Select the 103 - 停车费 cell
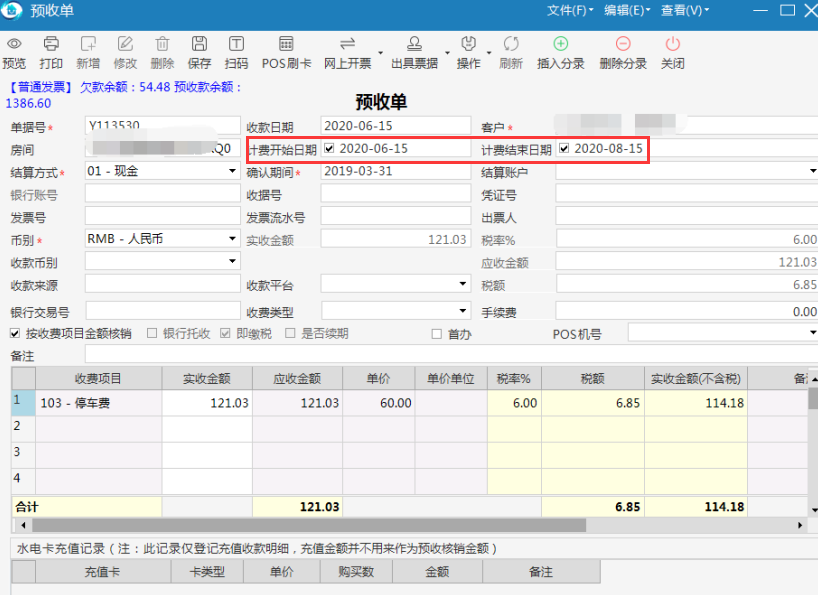This screenshot has width=818, height=595. click(99, 403)
